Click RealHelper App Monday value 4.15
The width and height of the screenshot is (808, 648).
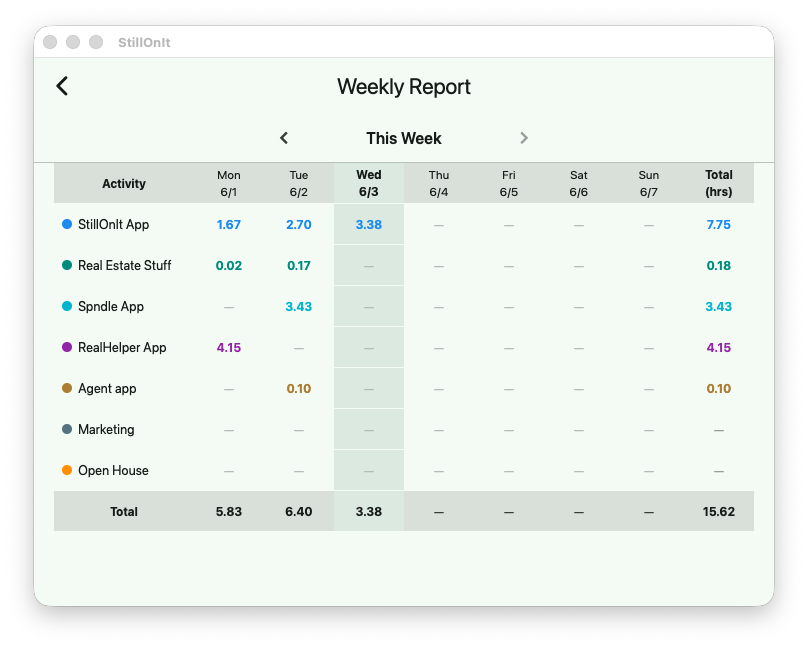click(x=229, y=348)
